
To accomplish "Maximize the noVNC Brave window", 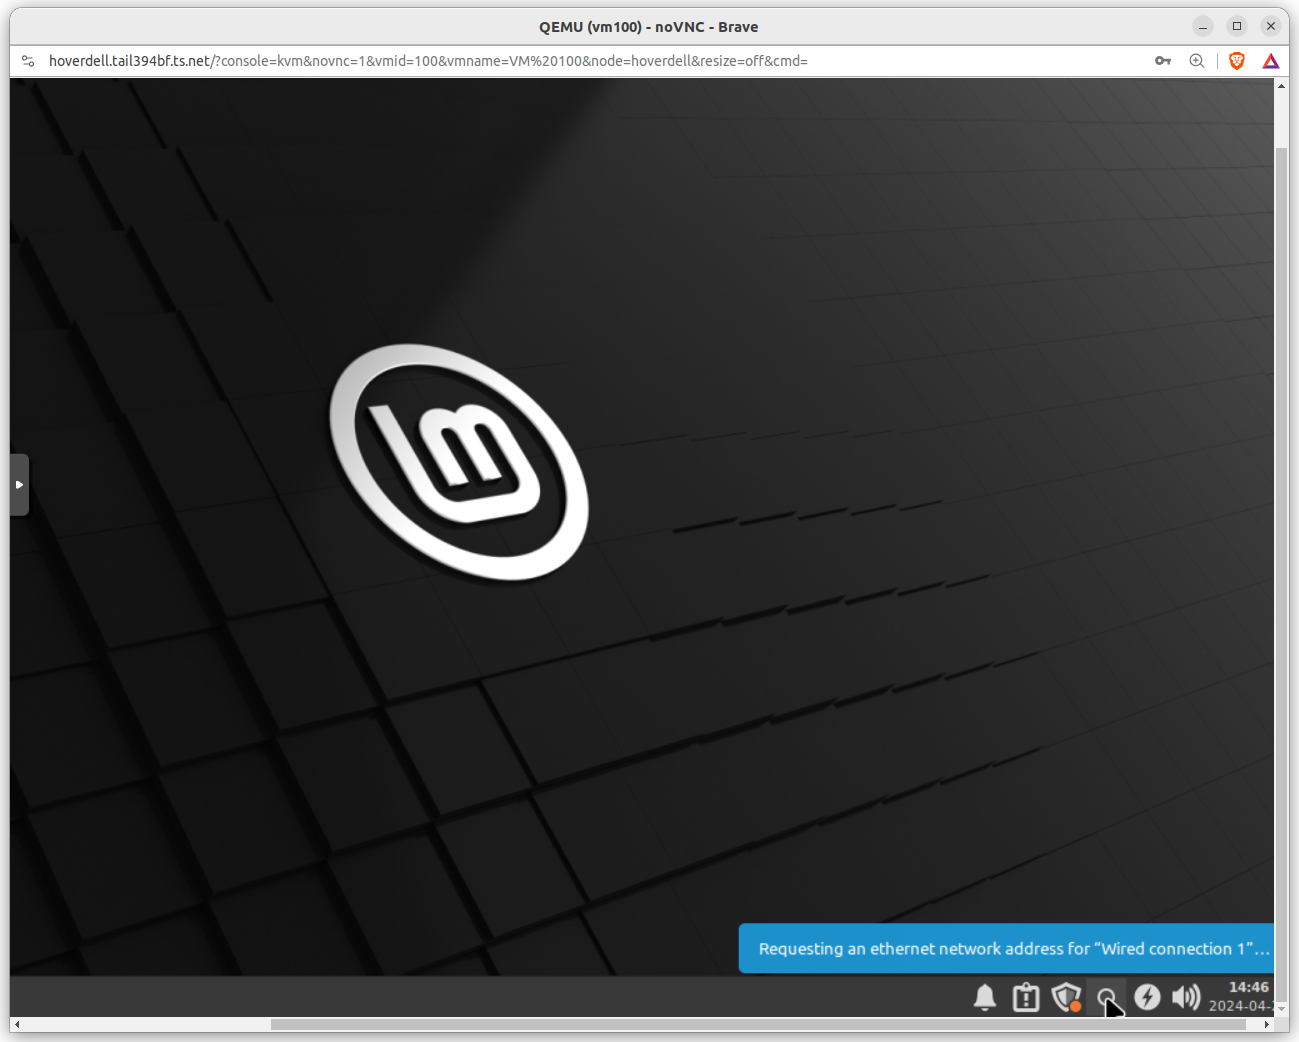I will click(1237, 26).
